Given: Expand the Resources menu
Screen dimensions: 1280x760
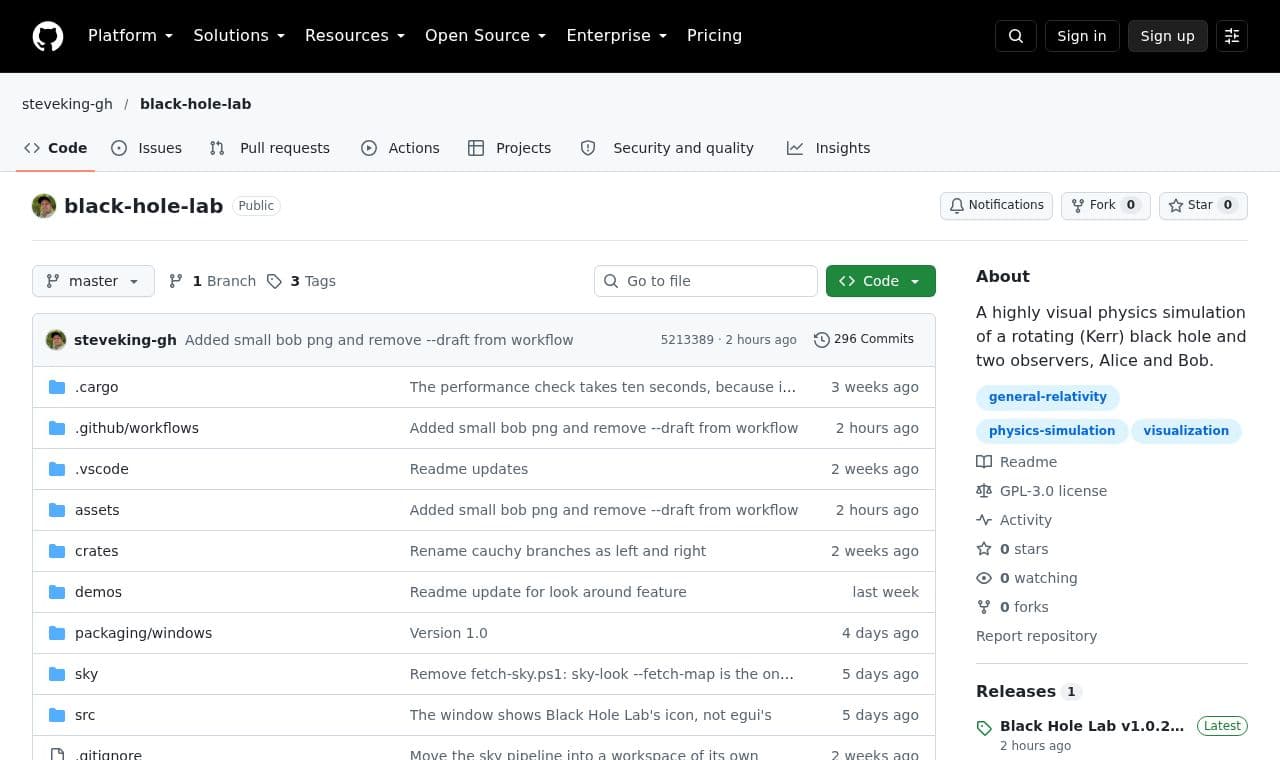Looking at the screenshot, I should 355,36.
